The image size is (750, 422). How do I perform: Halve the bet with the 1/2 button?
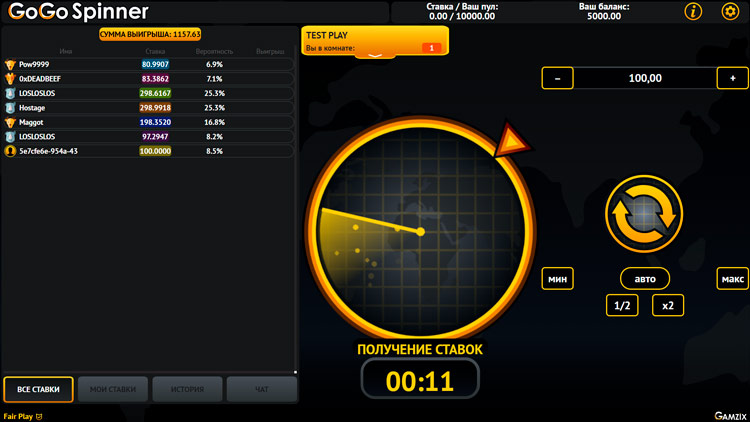point(622,306)
